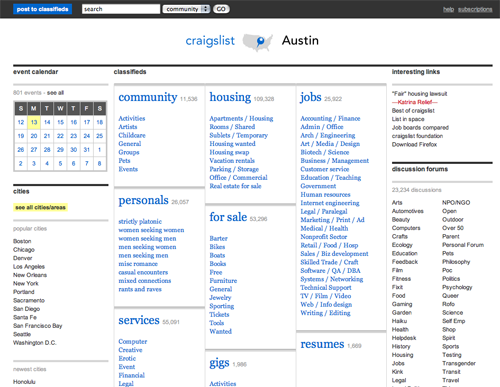Open Nonprofit Sector jobs
The width and height of the screenshot is (500, 387).
(324, 237)
